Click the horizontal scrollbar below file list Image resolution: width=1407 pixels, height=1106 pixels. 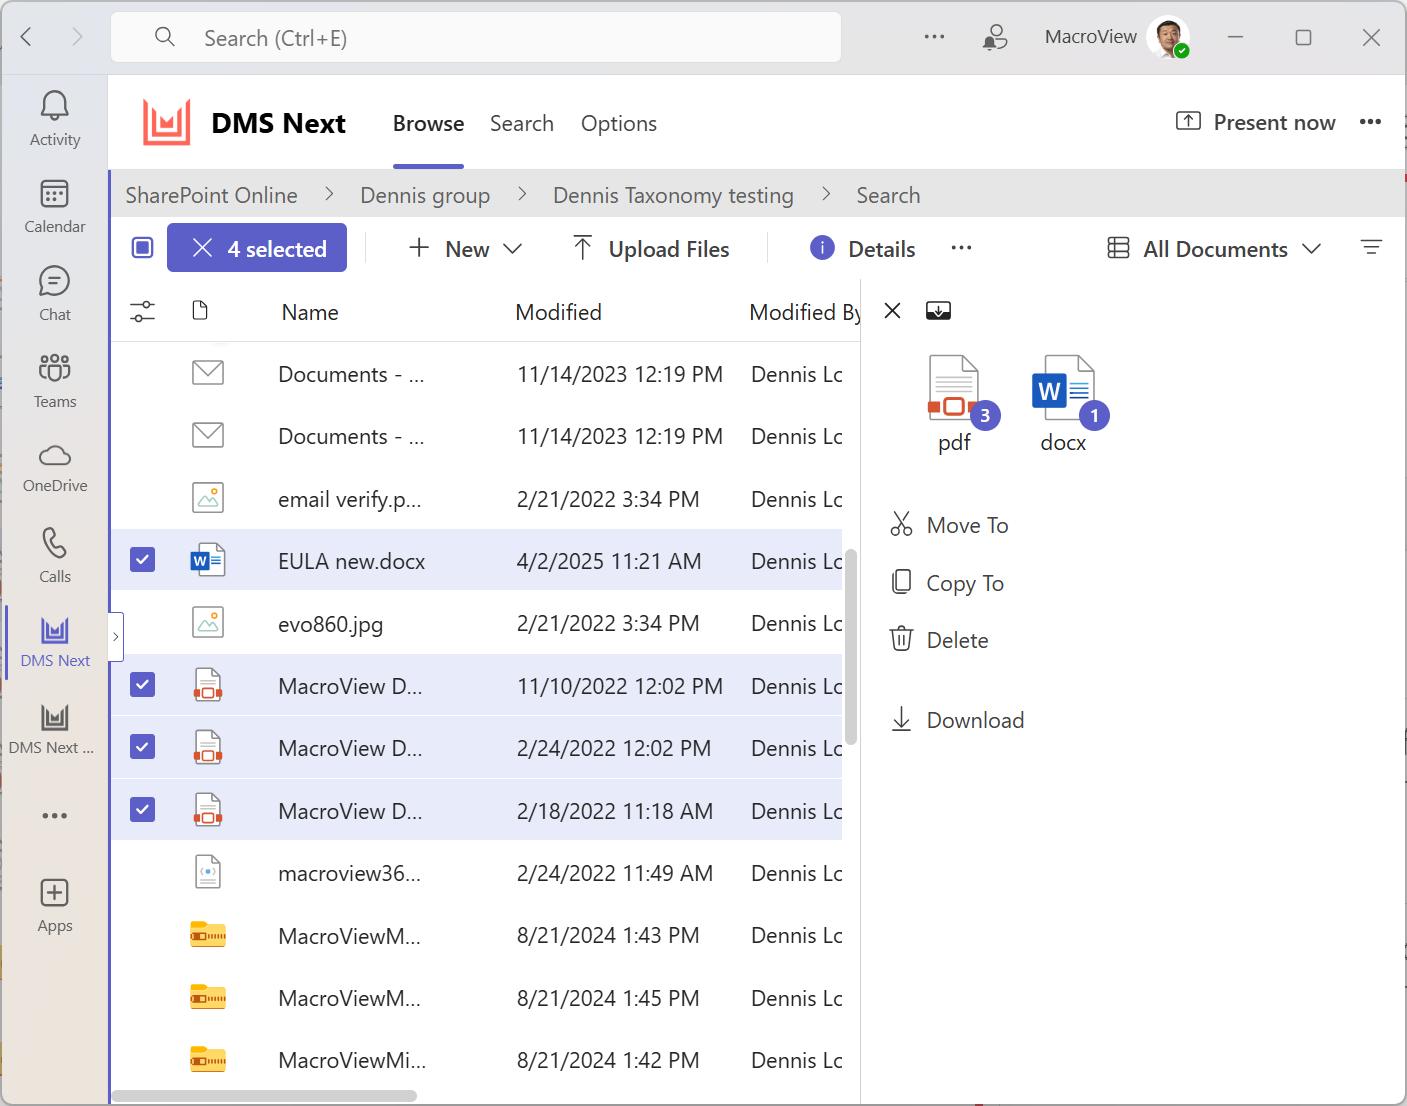pos(264,1096)
